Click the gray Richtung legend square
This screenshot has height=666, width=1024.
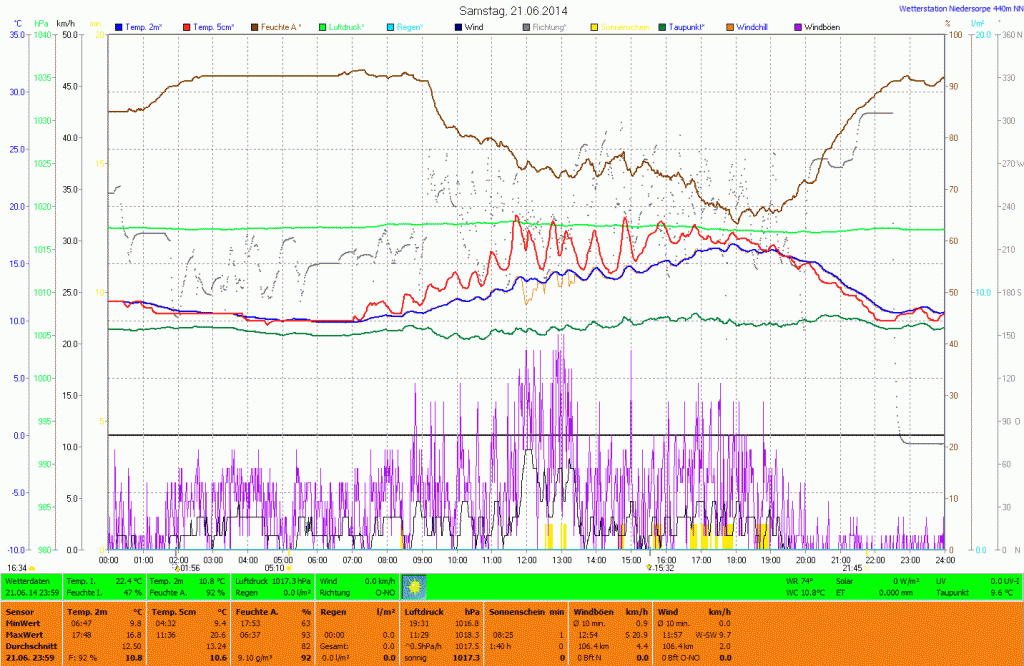[x=526, y=25]
